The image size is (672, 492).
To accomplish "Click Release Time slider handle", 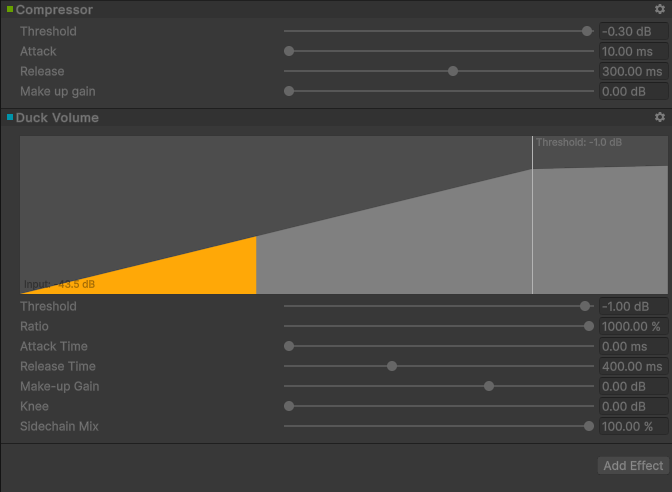I will click(x=392, y=366).
